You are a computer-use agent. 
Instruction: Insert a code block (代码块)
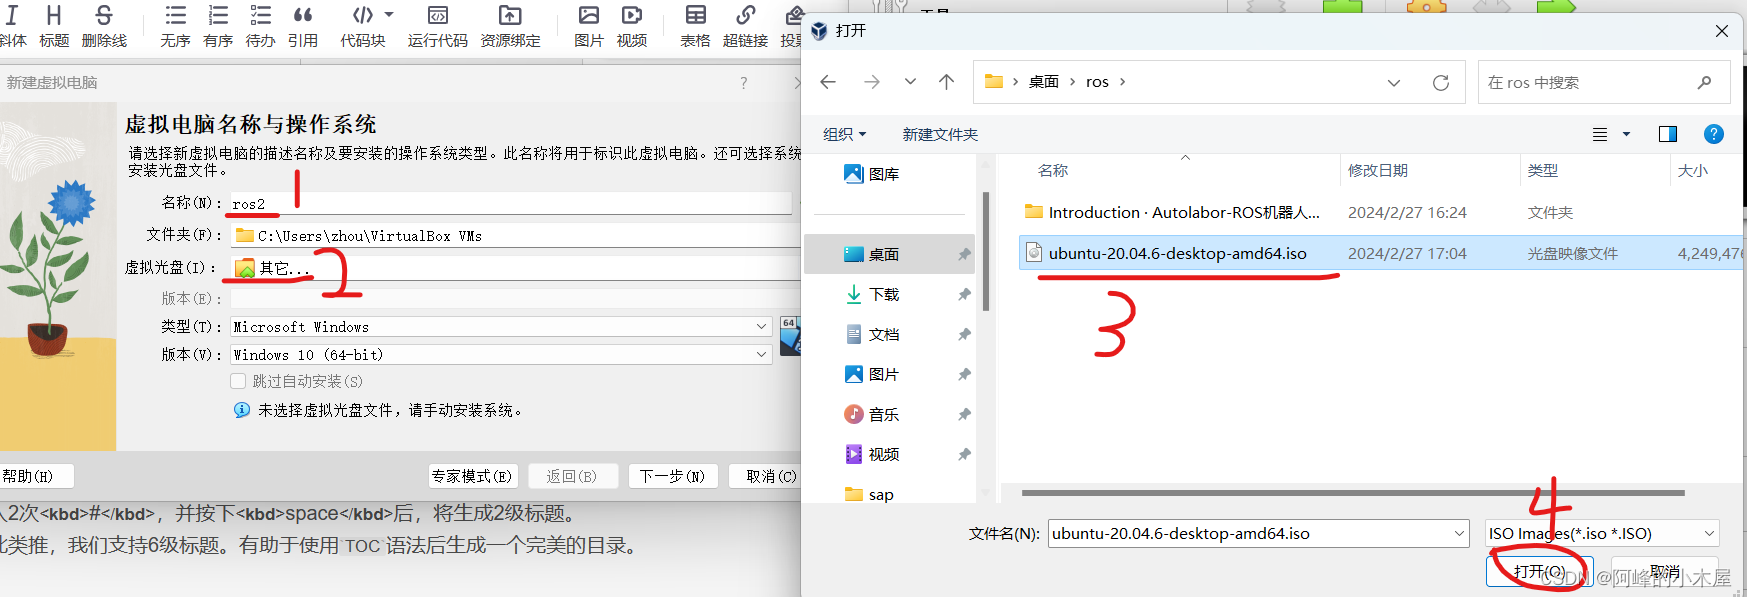pyautogui.click(x=363, y=26)
